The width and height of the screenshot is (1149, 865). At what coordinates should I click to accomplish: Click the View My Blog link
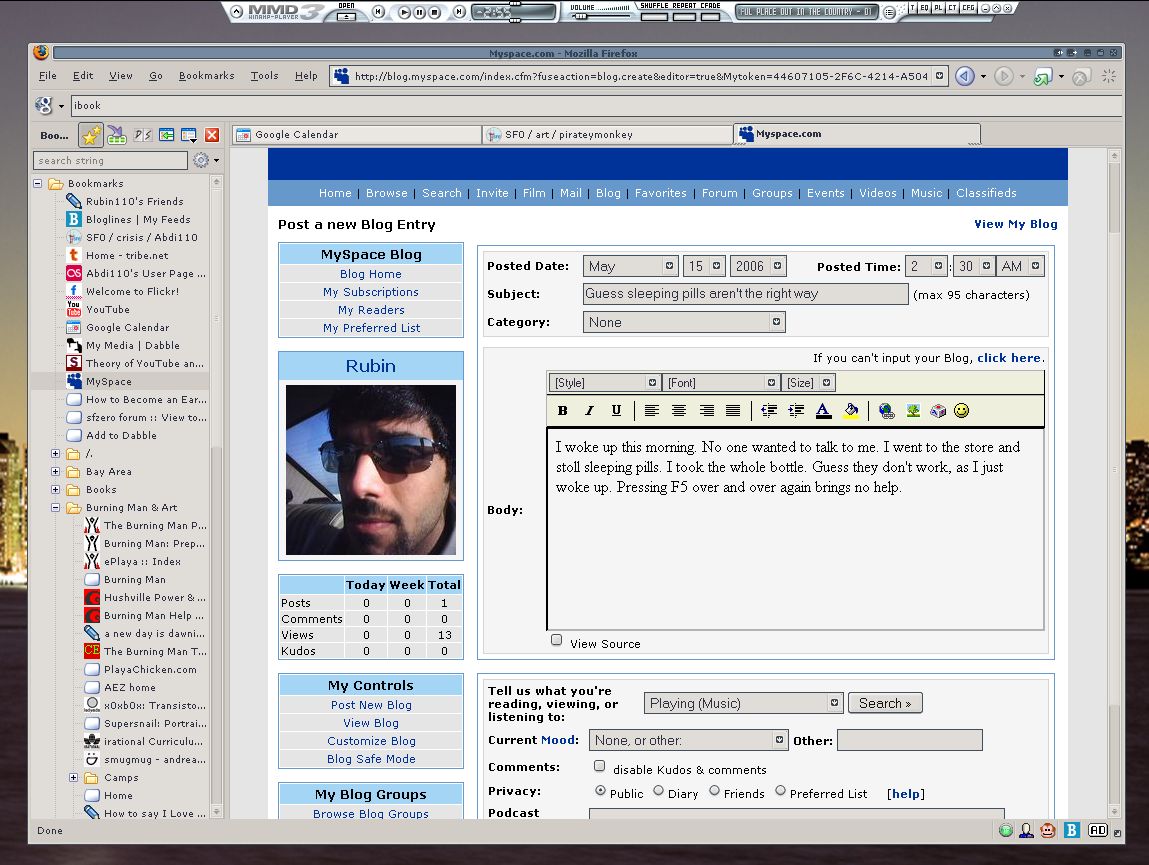click(x=1015, y=224)
